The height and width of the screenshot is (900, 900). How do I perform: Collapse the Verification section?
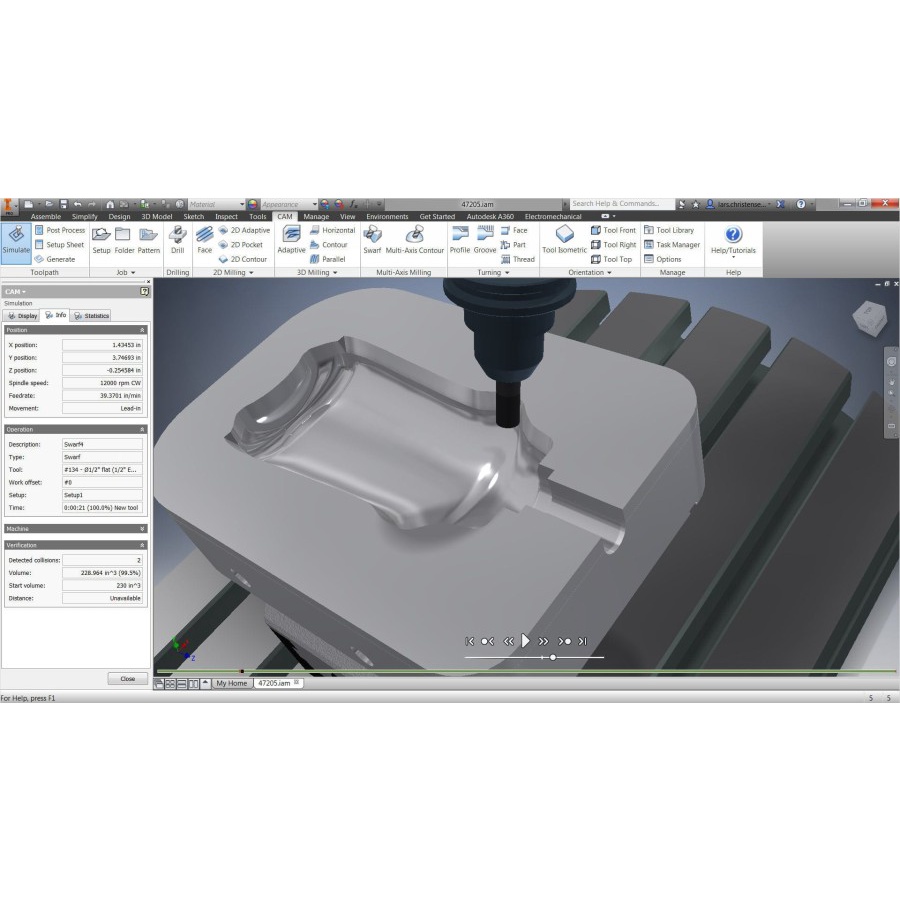click(142, 545)
